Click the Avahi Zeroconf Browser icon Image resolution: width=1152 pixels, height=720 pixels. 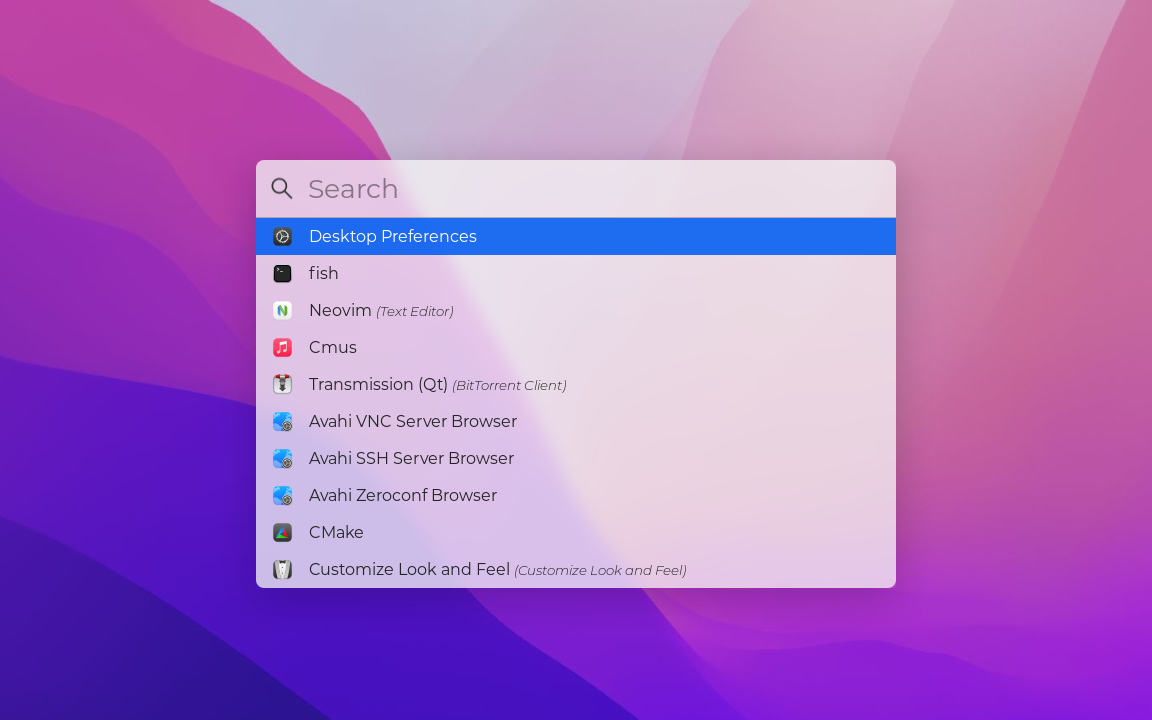[x=282, y=495]
